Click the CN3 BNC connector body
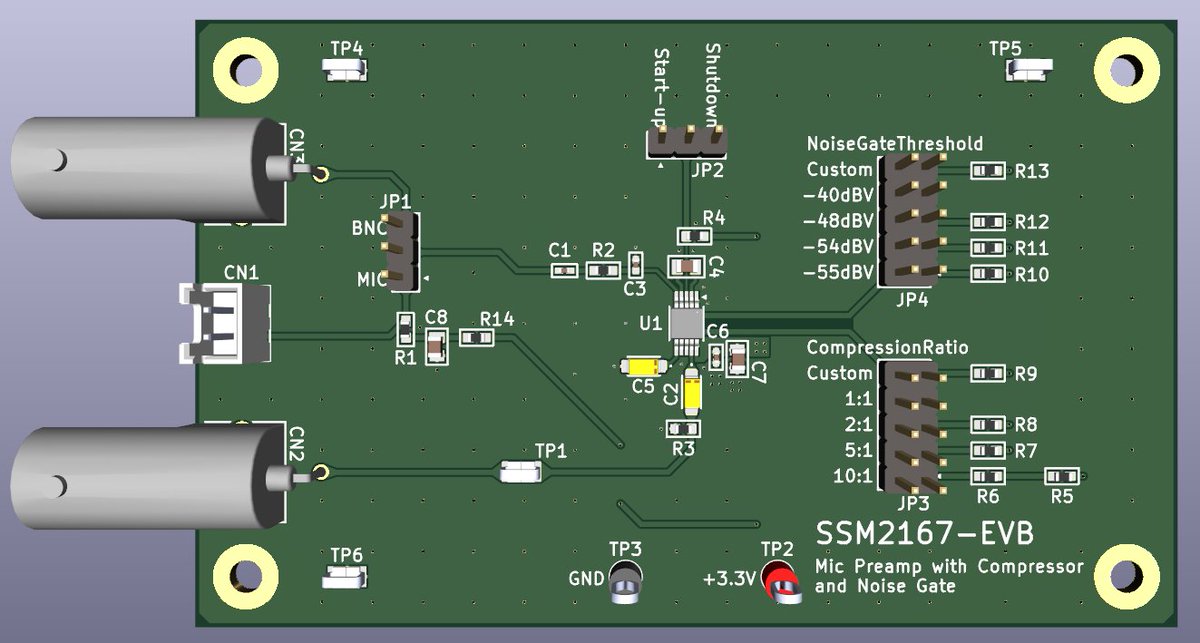 point(147,168)
